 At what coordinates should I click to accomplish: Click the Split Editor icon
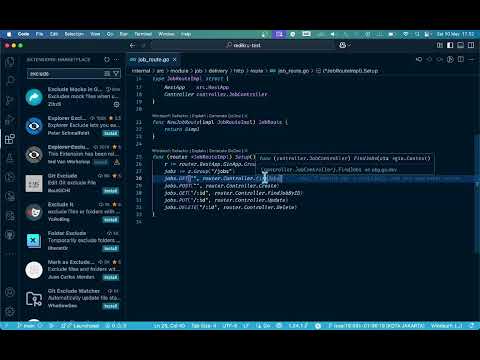[x=461, y=59]
